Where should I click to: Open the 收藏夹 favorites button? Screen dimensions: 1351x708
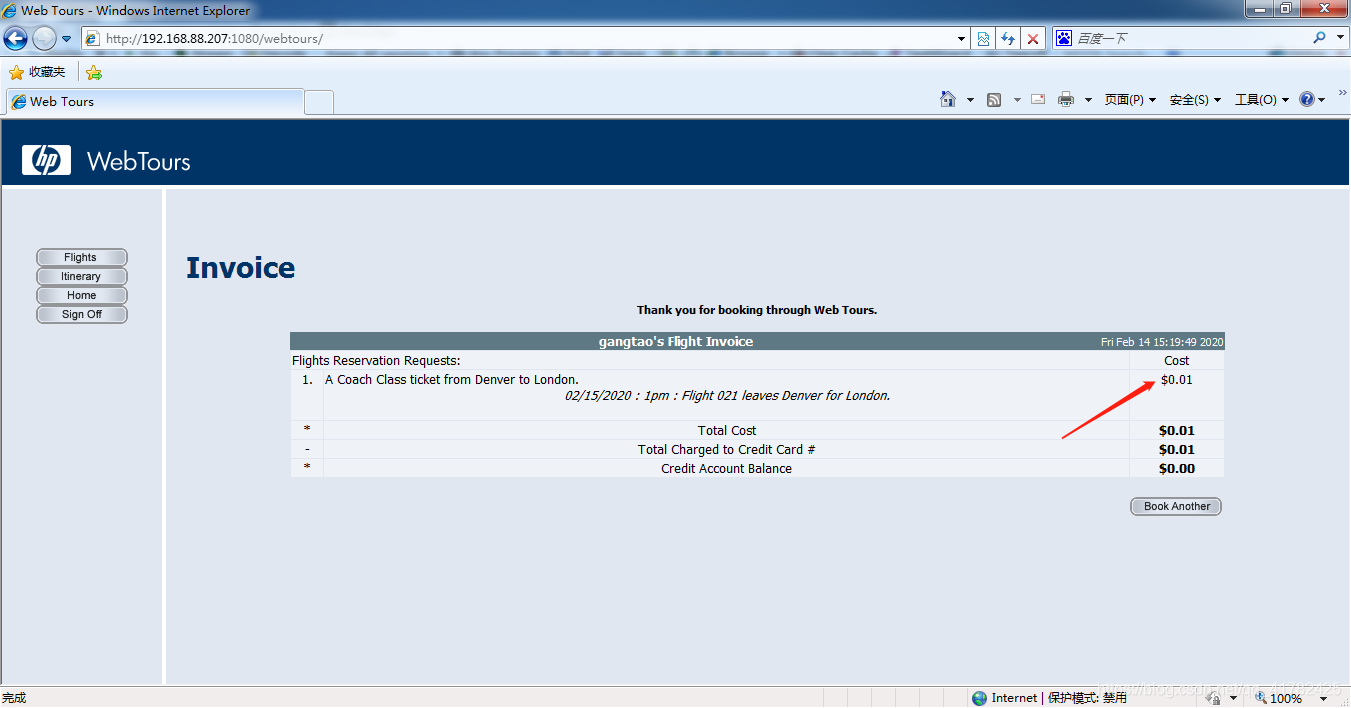(x=37, y=72)
